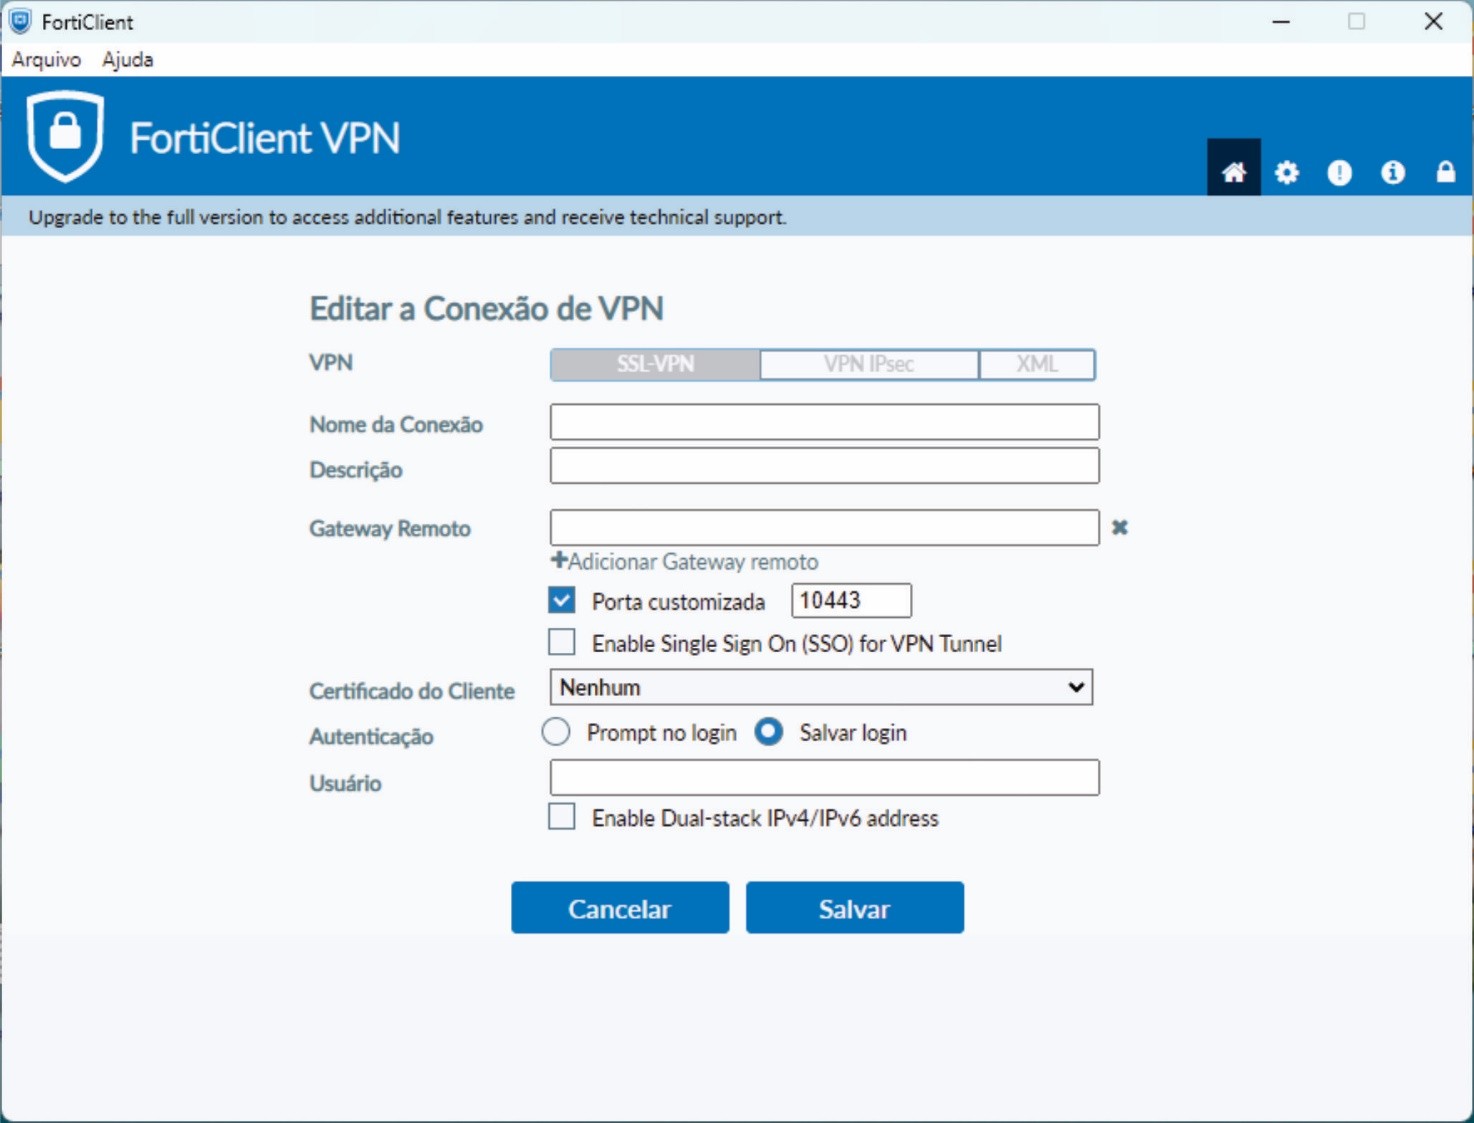The image size is (1474, 1123).
Task: Expand the Certificado do Cliente dropdown
Action: [x=821, y=687]
